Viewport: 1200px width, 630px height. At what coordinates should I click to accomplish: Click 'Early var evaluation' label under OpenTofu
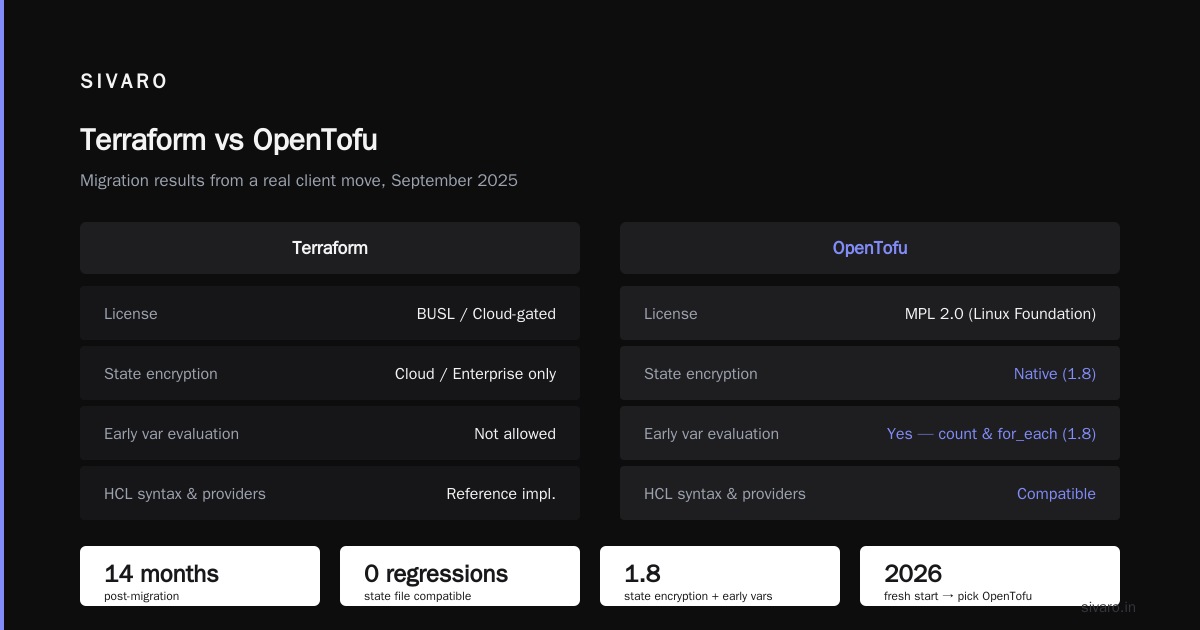711,434
